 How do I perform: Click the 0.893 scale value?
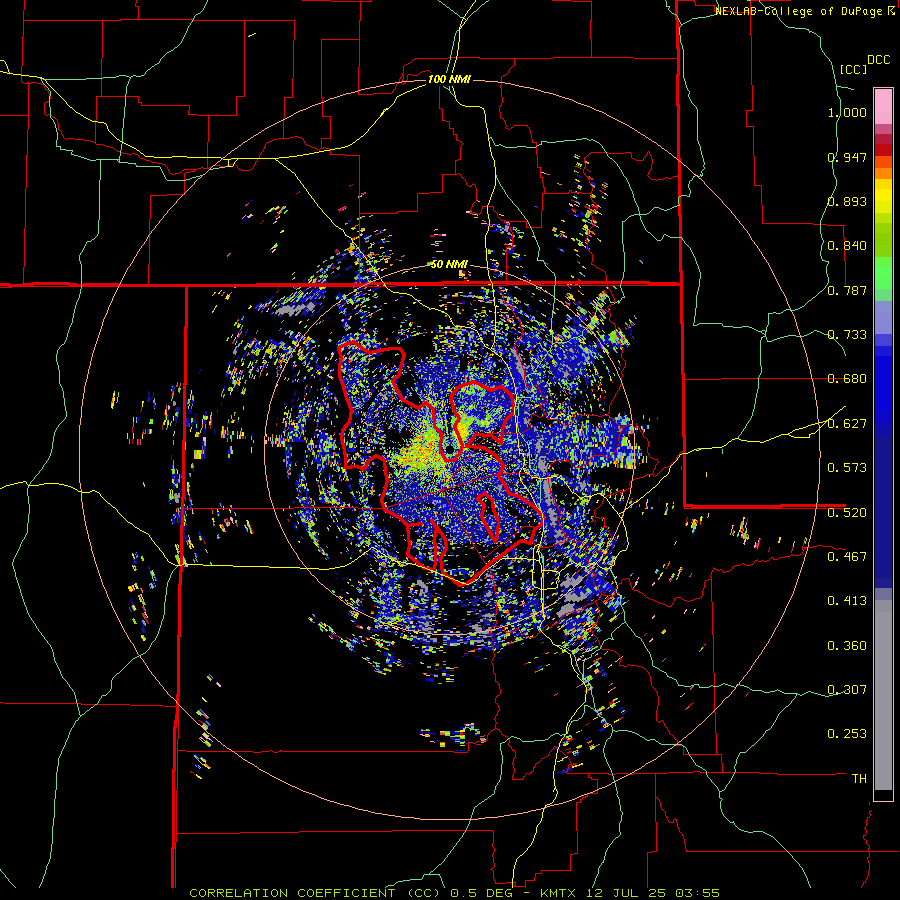coord(847,201)
